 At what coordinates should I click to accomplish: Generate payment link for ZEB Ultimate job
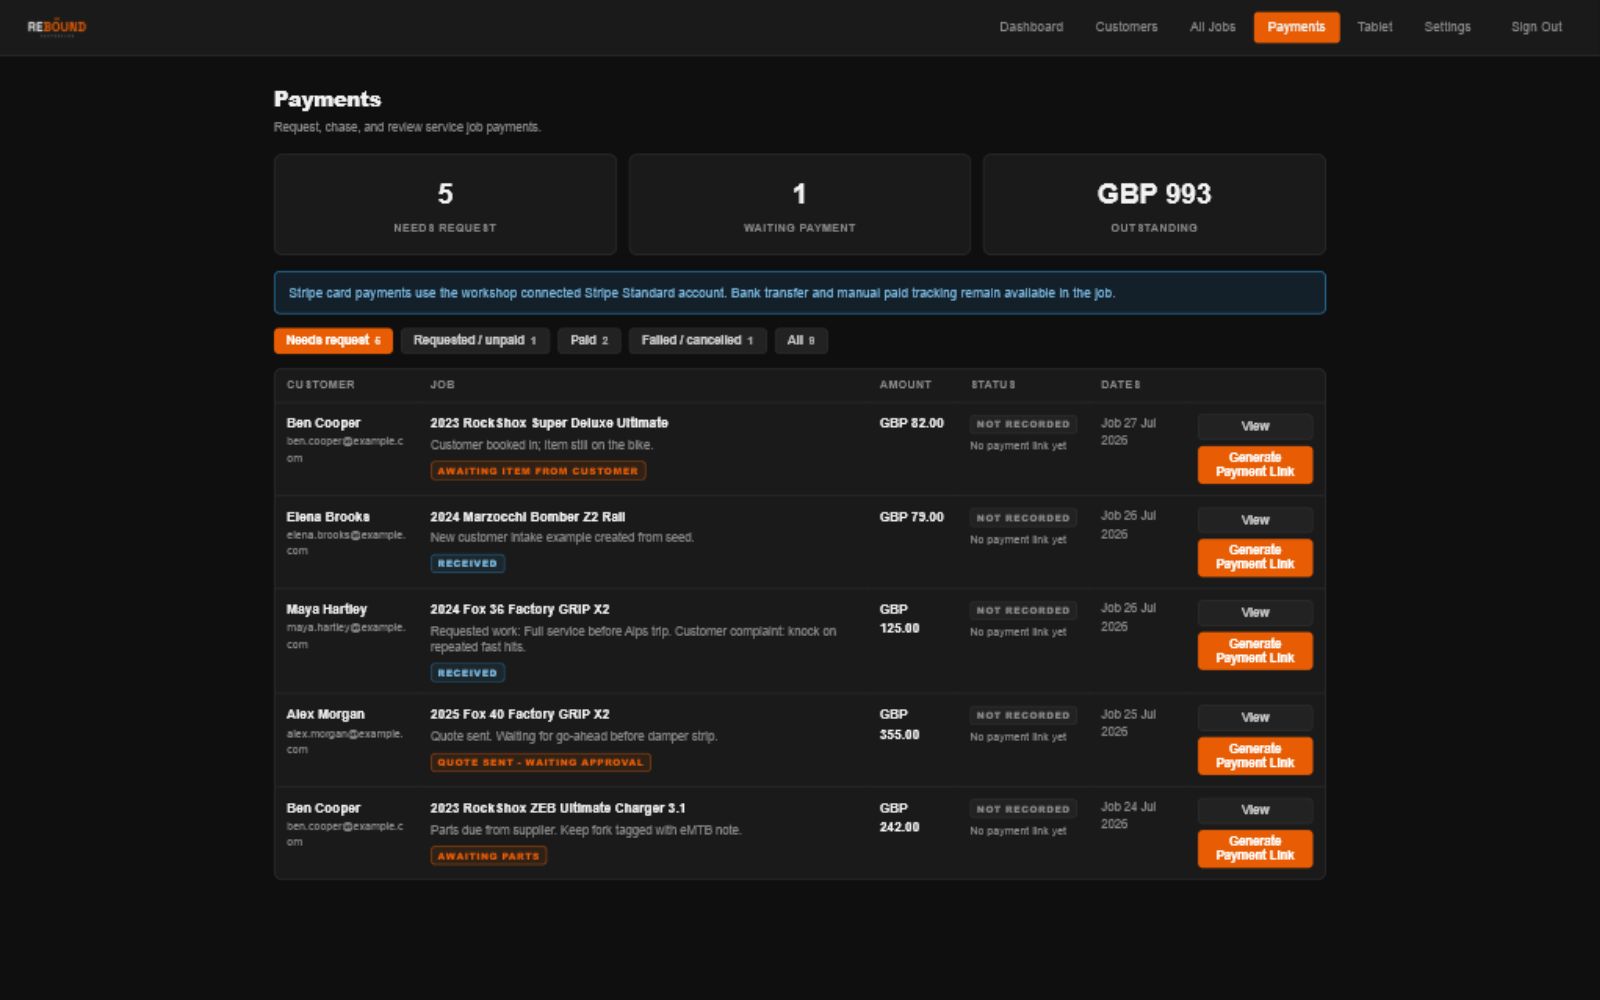click(x=1255, y=849)
